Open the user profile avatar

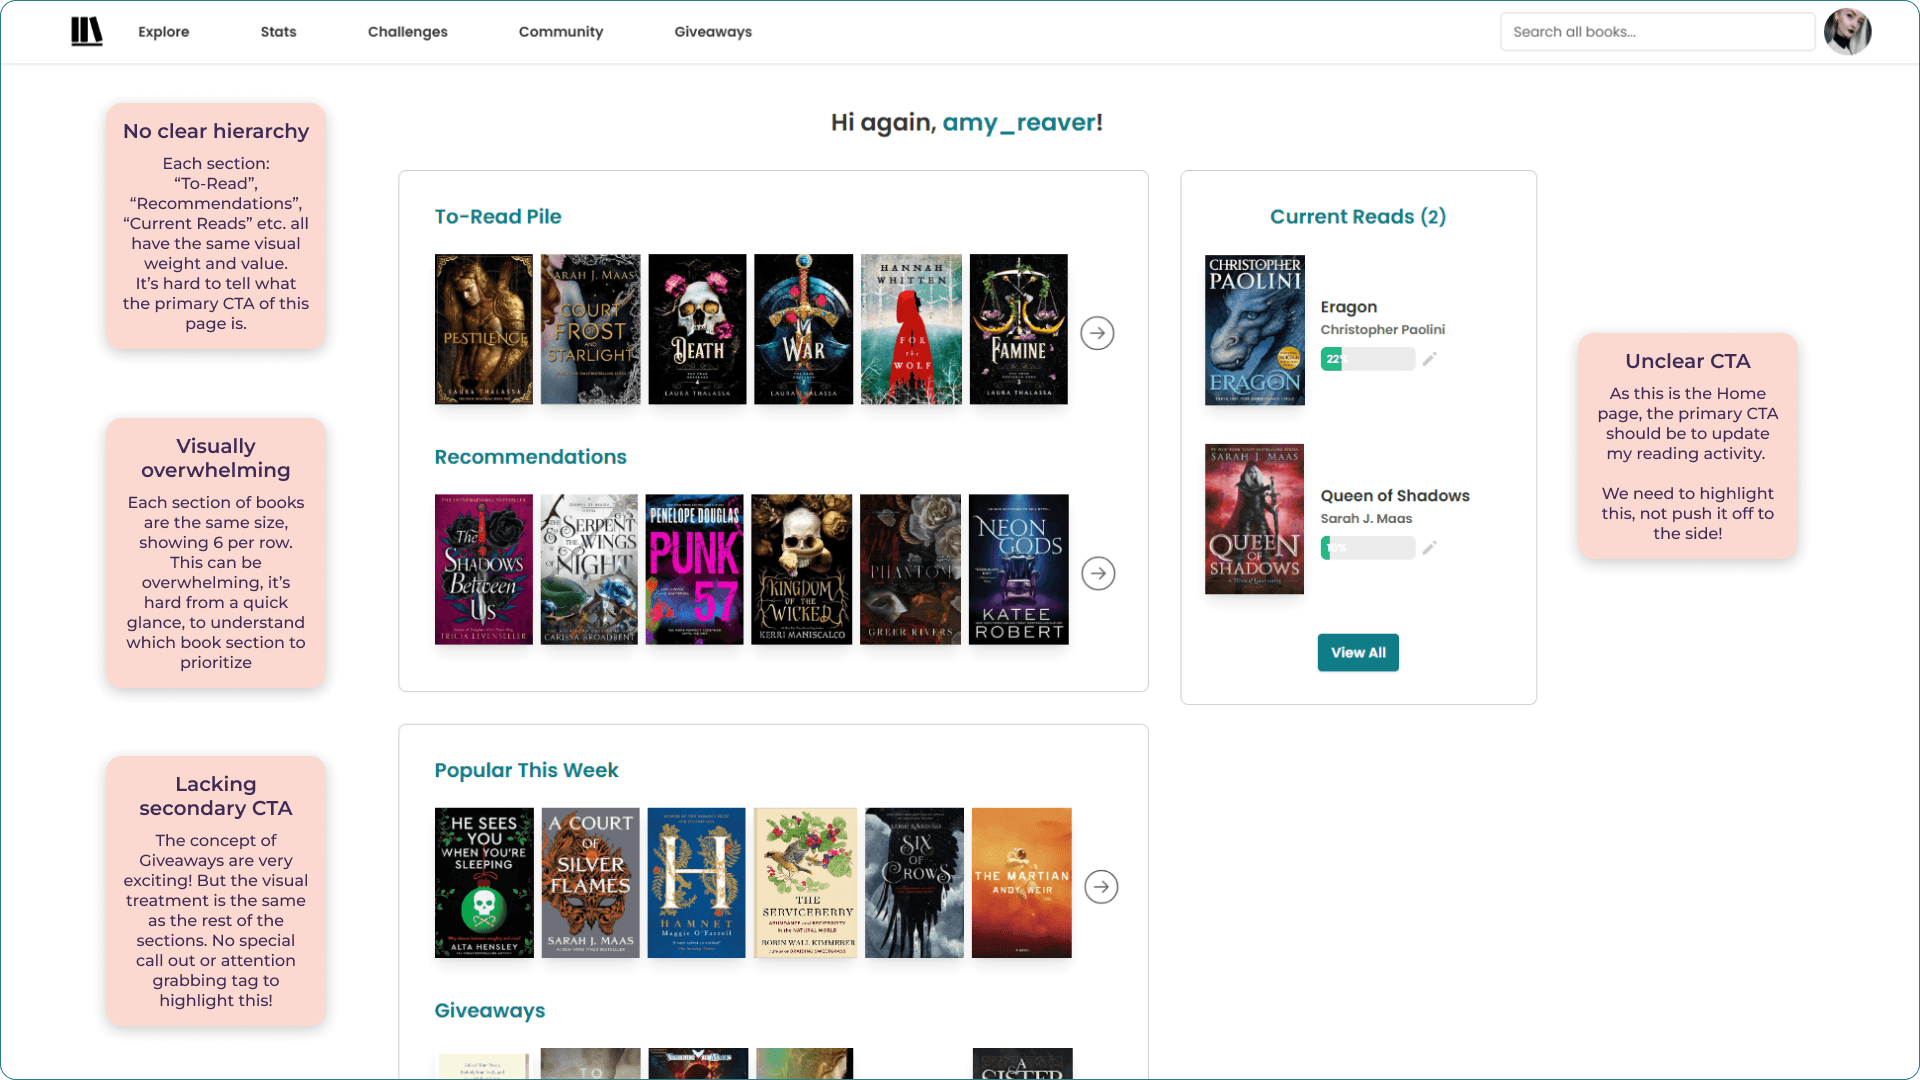(x=1847, y=32)
